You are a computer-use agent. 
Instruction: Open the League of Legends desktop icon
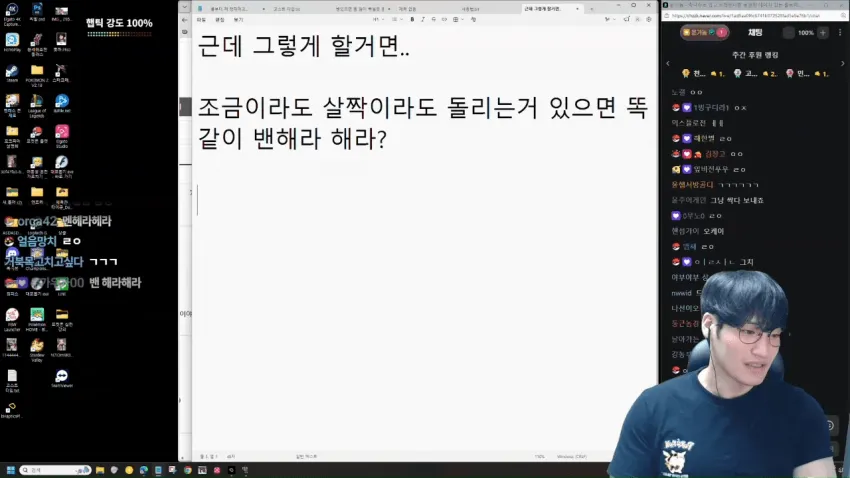pos(37,106)
